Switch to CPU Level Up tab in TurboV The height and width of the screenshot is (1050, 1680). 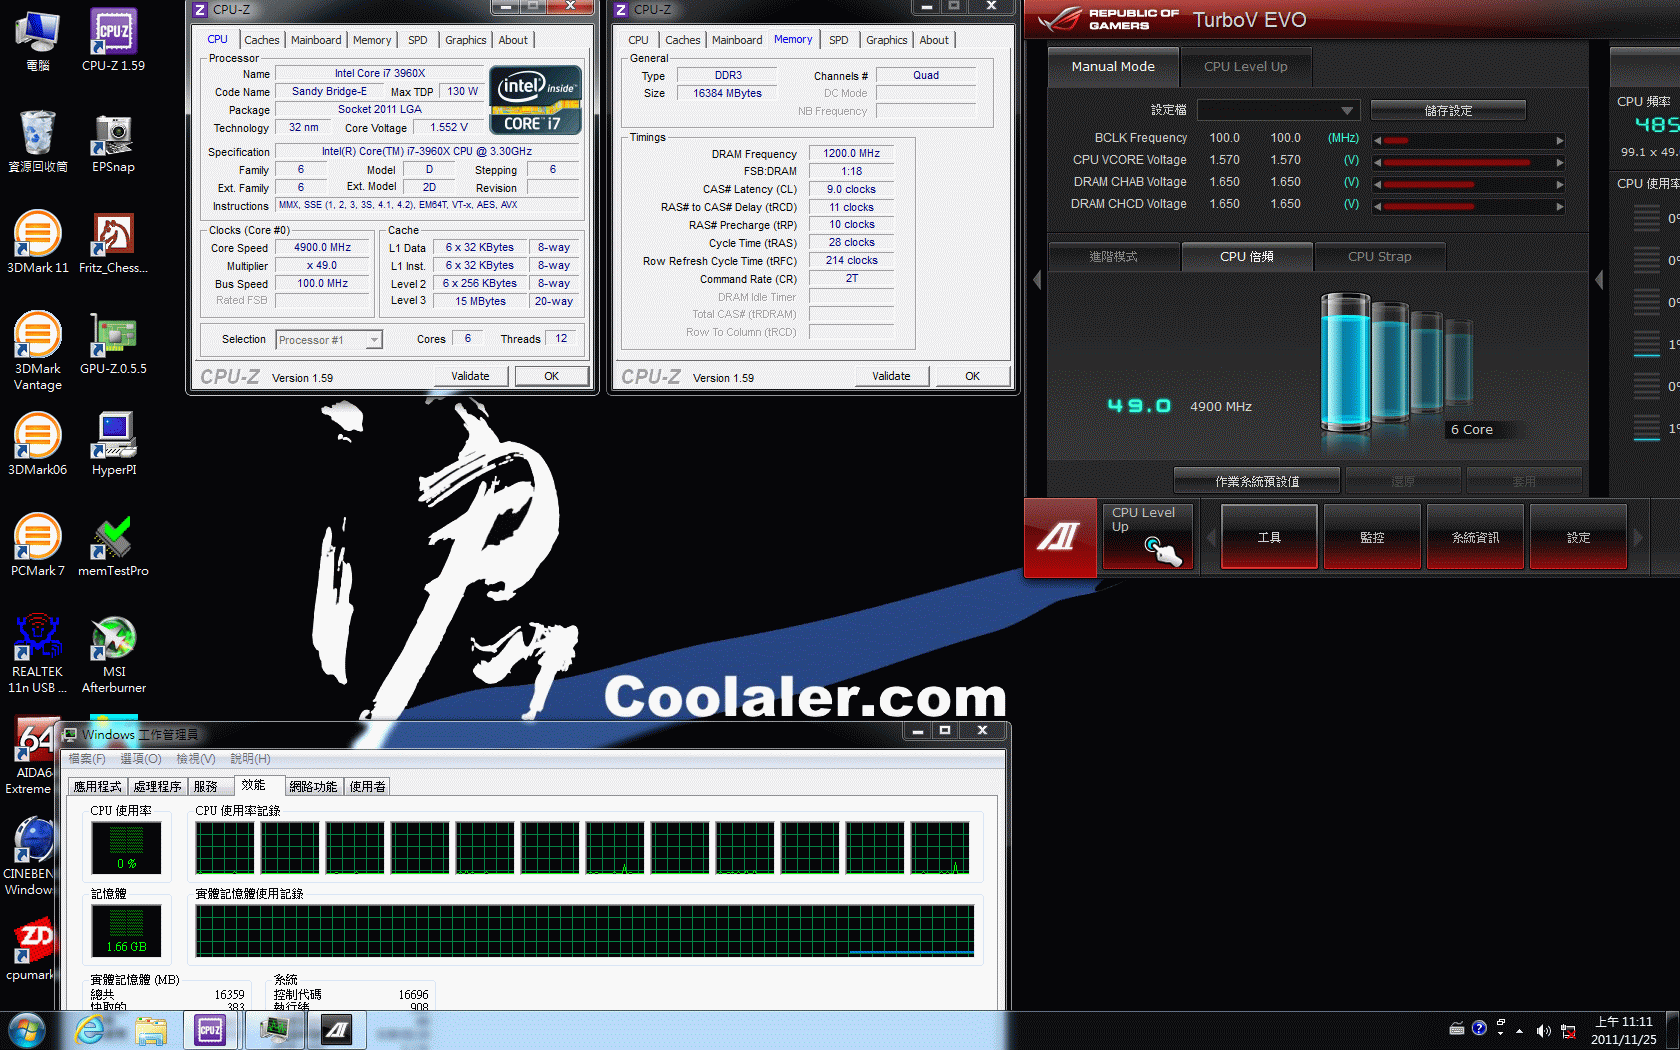pyautogui.click(x=1245, y=67)
